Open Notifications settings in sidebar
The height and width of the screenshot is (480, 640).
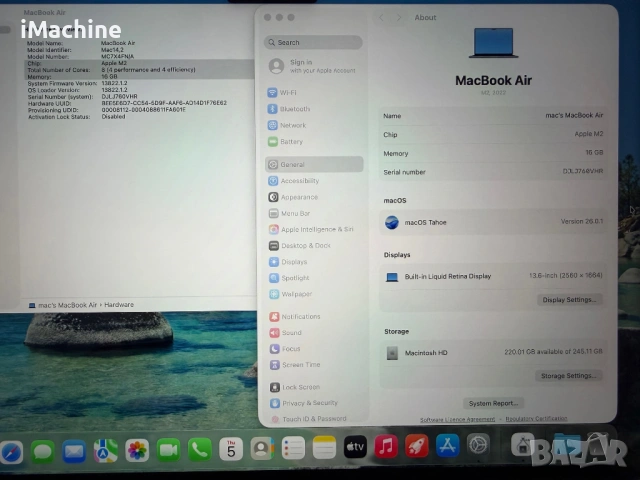click(313, 316)
